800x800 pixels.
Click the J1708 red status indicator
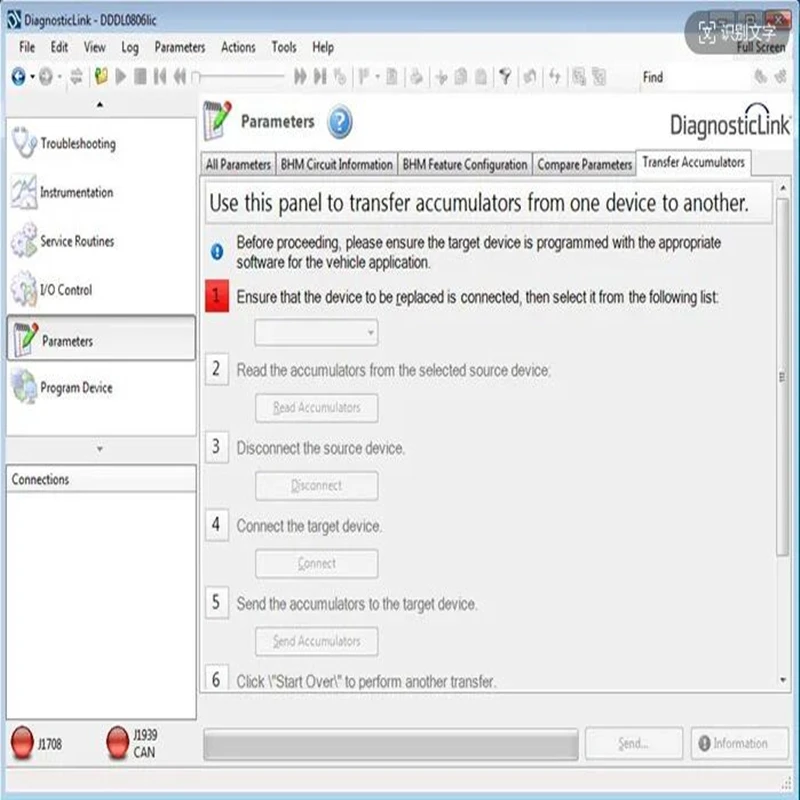click(22, 743)
